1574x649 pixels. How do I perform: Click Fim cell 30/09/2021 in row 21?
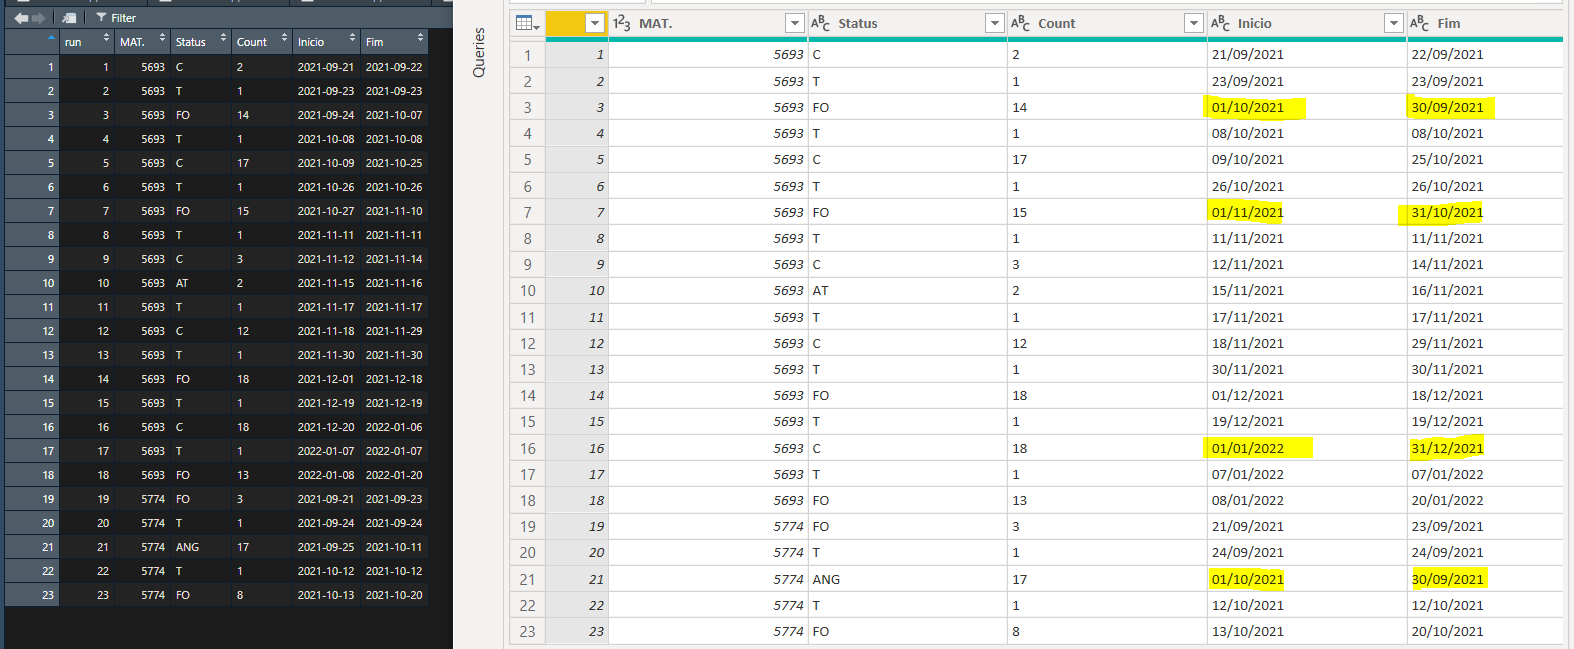coord(1485,579)
